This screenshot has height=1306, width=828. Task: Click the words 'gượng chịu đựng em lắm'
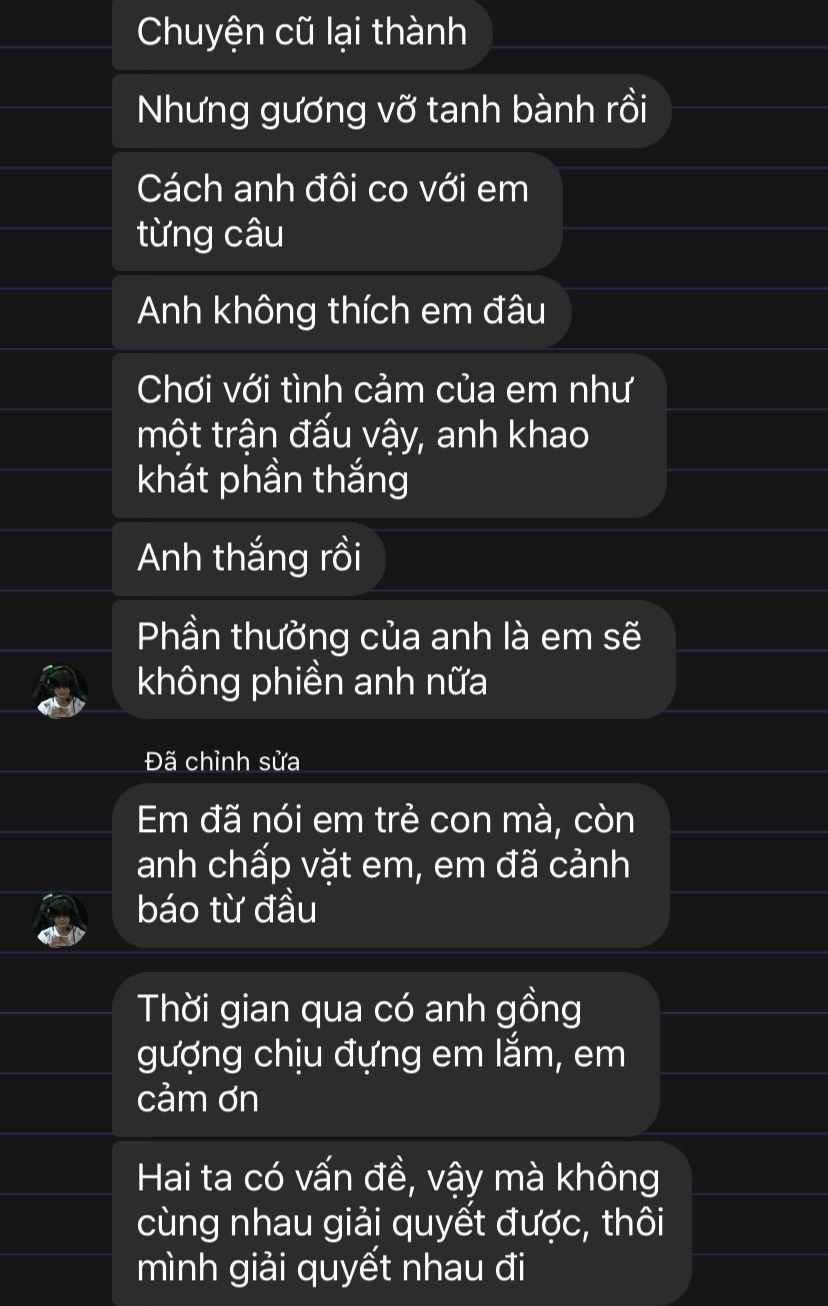pos(358,1055)
